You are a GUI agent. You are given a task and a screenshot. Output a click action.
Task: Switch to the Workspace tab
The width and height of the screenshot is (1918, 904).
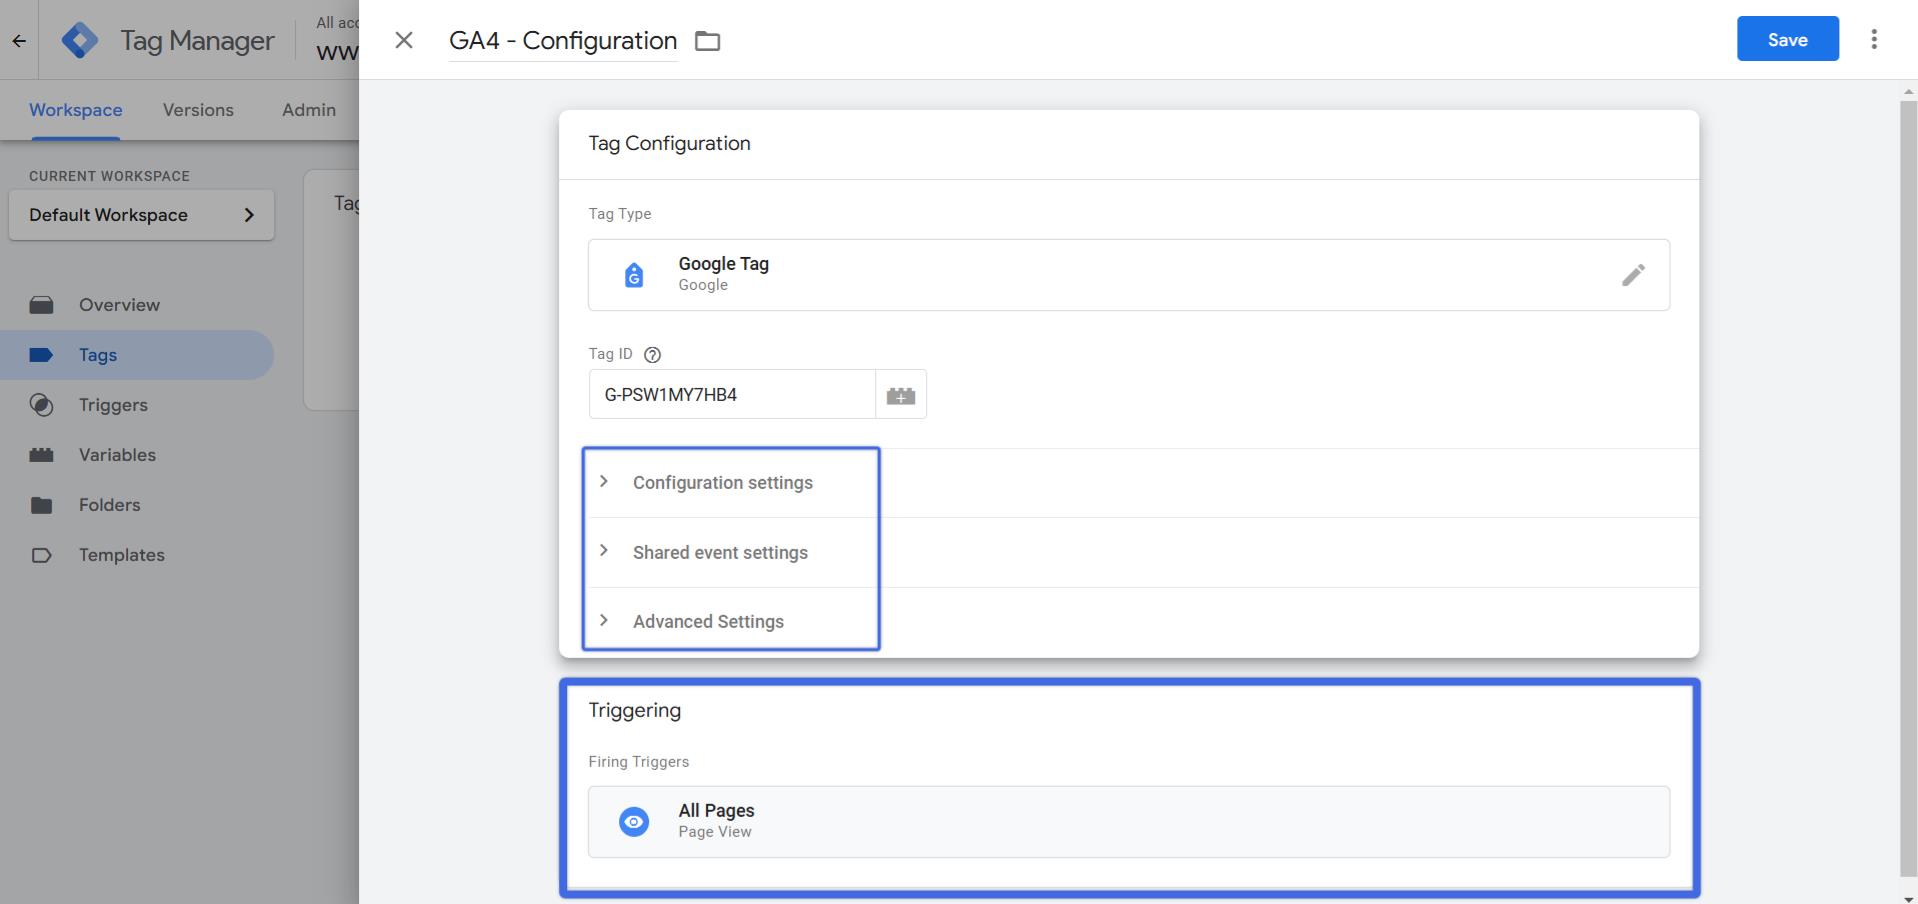pyautogui.click(x=76, y=110)
